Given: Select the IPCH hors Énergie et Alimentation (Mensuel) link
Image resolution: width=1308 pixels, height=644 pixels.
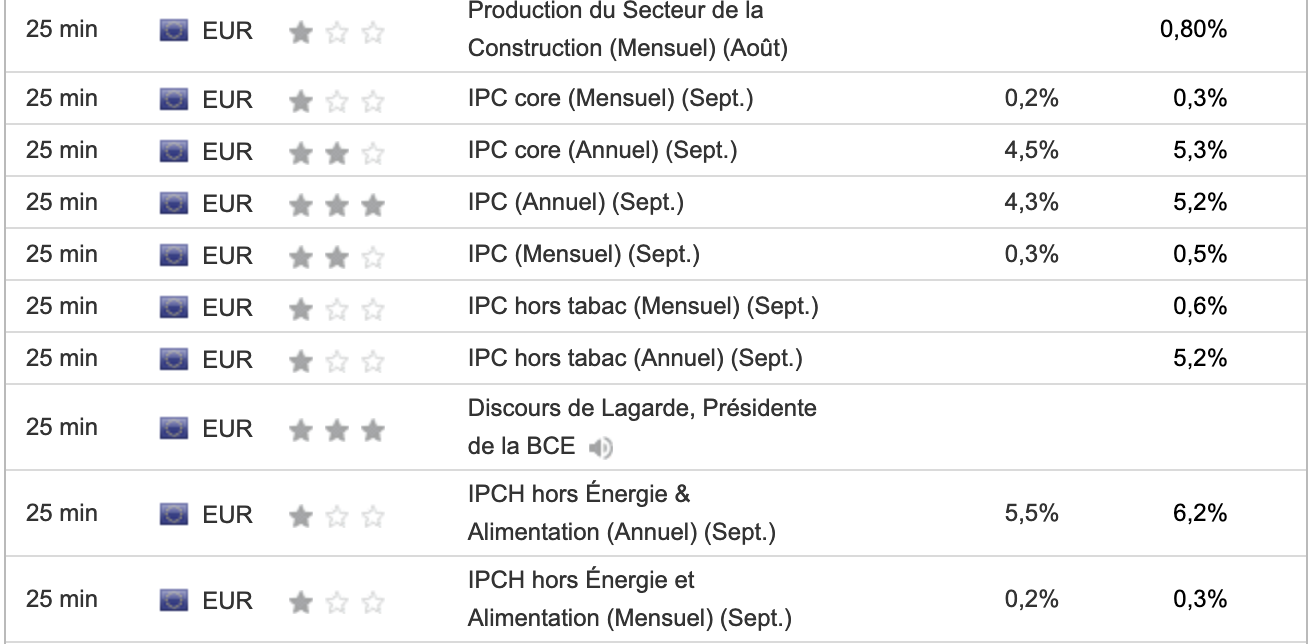Looking at the screenshot, I should 629,600.
